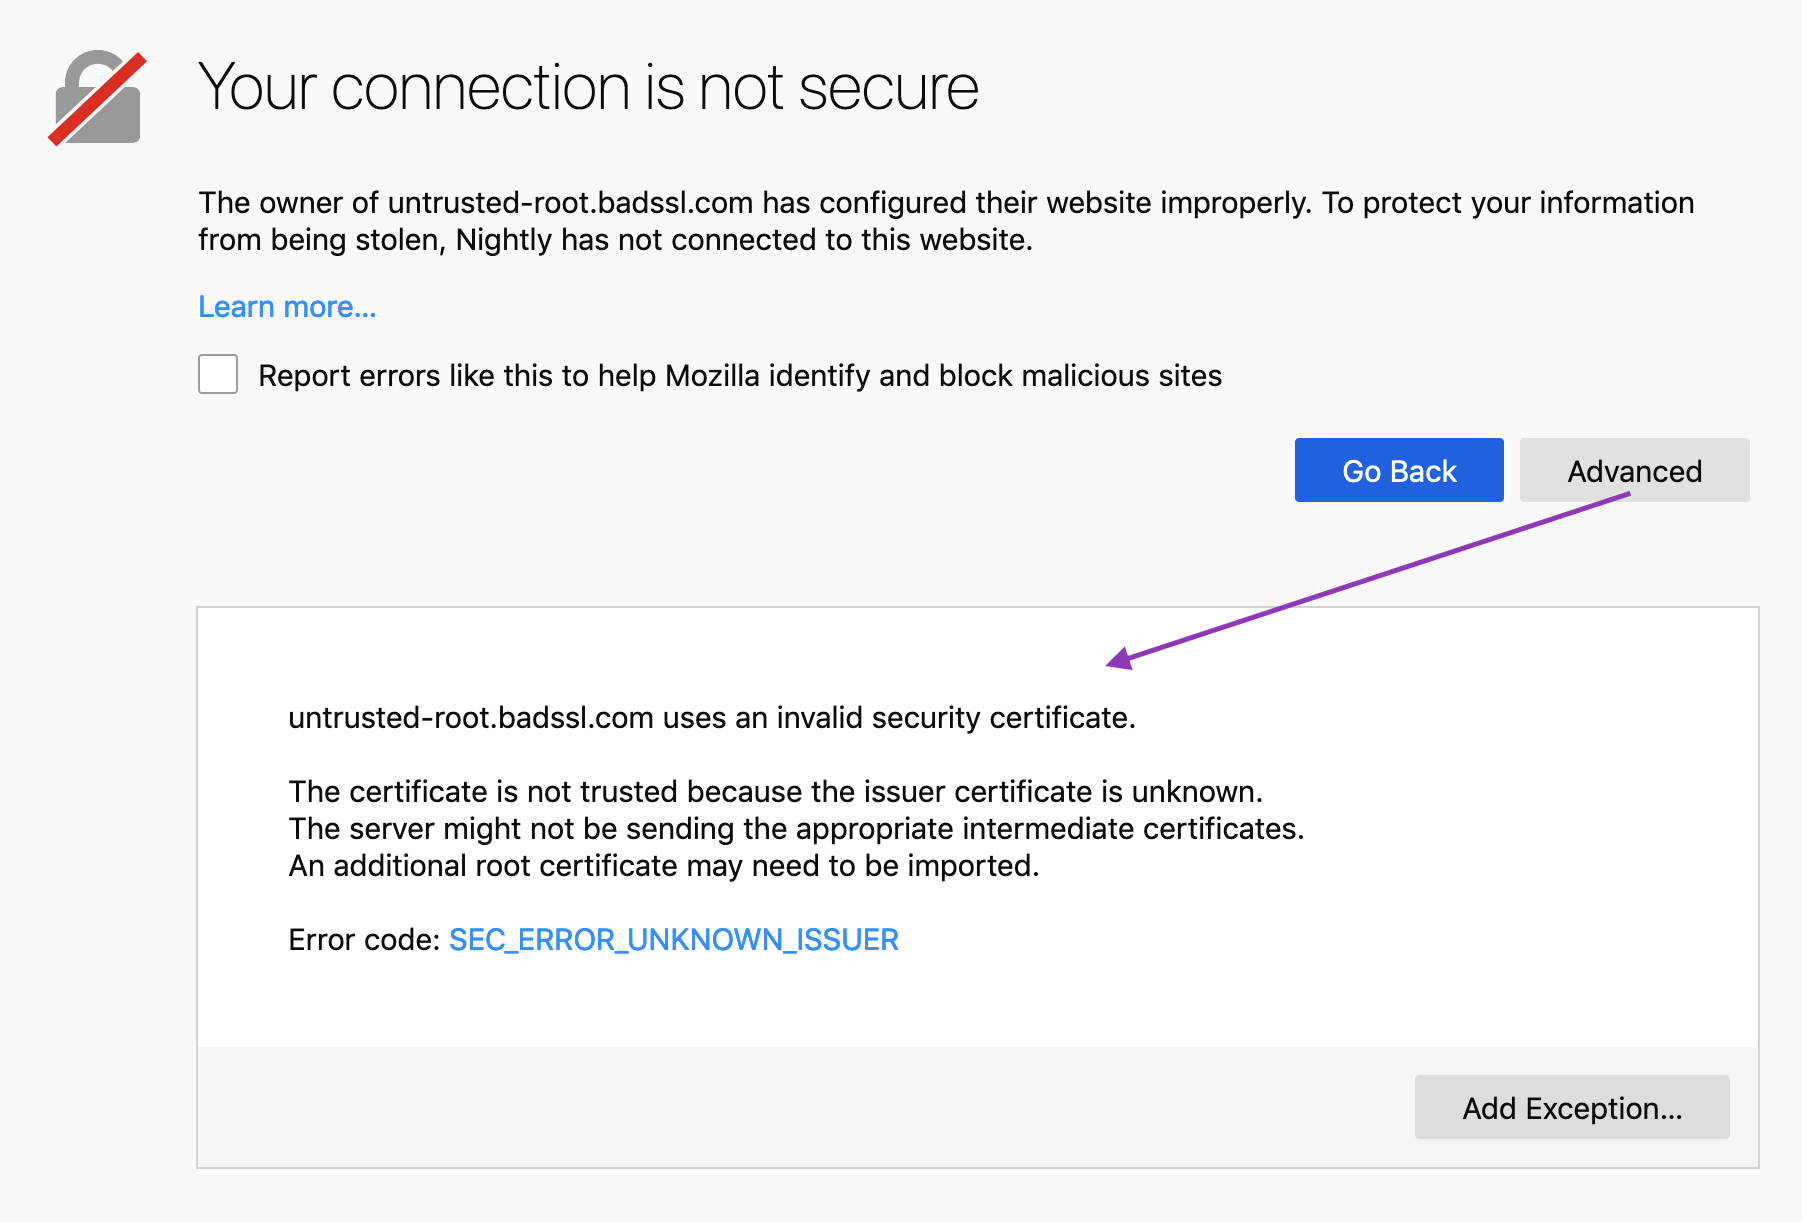
Task: Click the hostname in the top paragraph
Action: coord(570,203)
